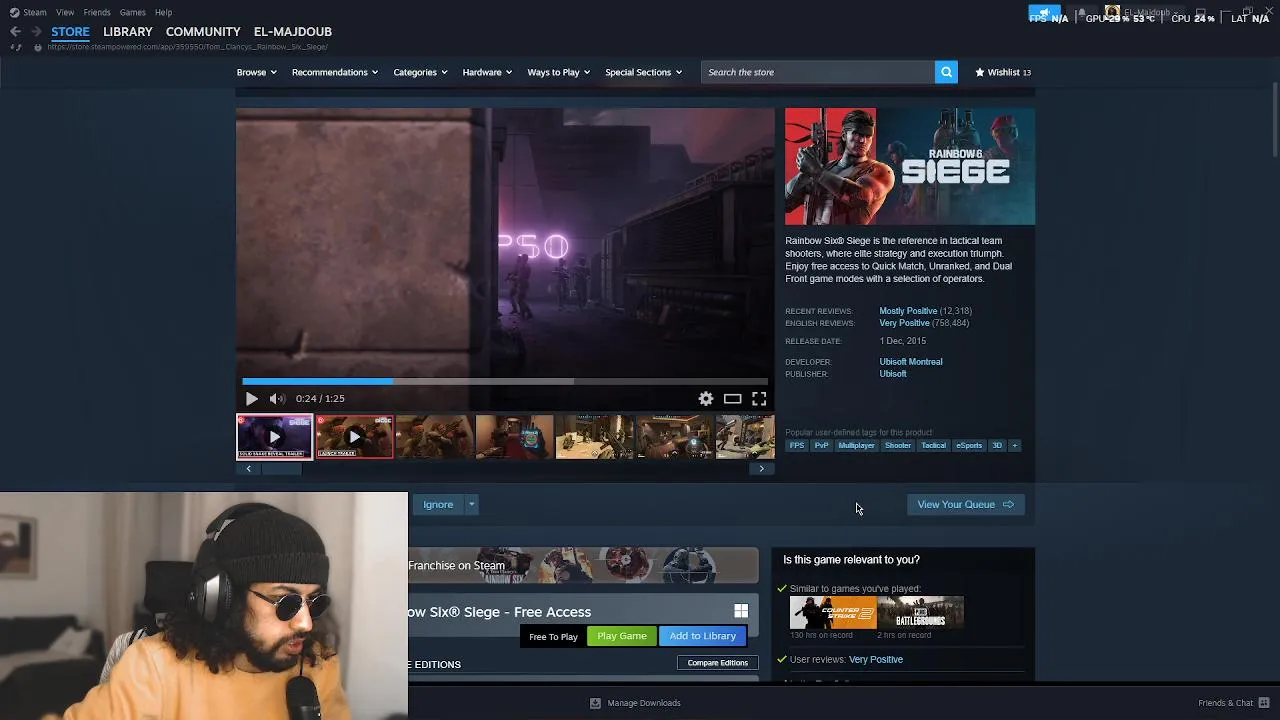The image size is (1280, 720).
Task: Select the Shooter tag
Action: coord(898,446)
